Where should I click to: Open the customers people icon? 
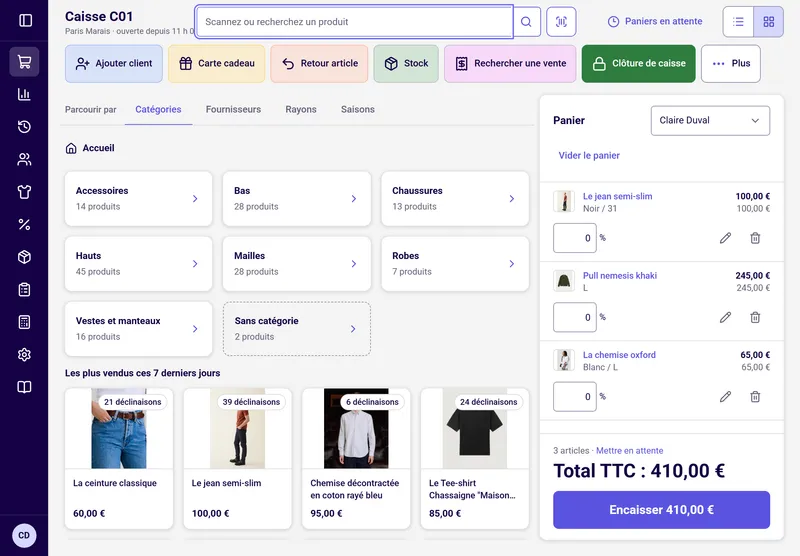[24, 160]
